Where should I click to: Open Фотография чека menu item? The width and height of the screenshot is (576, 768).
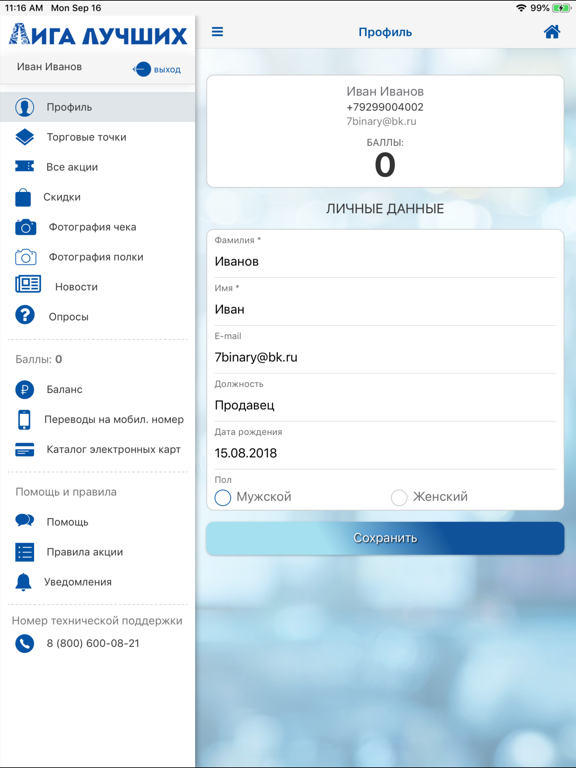click(x=97, y=227)
